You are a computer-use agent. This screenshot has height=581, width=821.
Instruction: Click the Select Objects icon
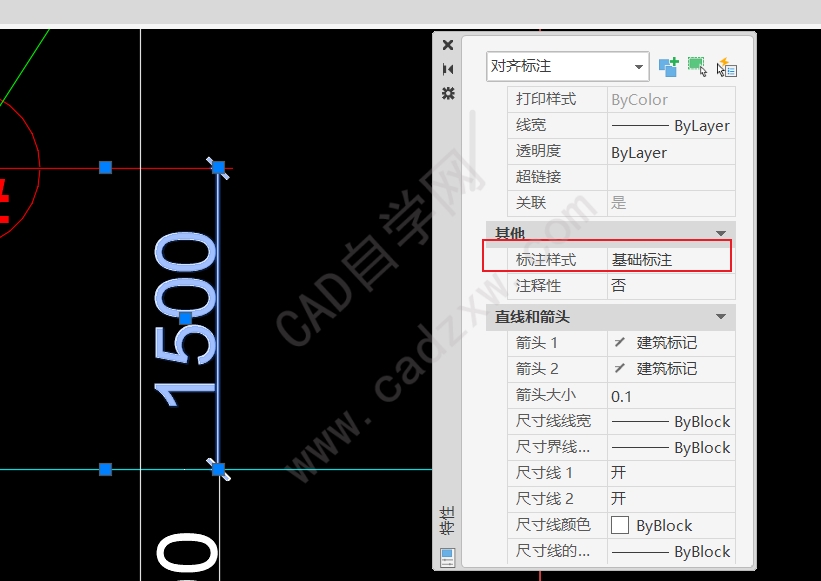[x=697, y=67]
